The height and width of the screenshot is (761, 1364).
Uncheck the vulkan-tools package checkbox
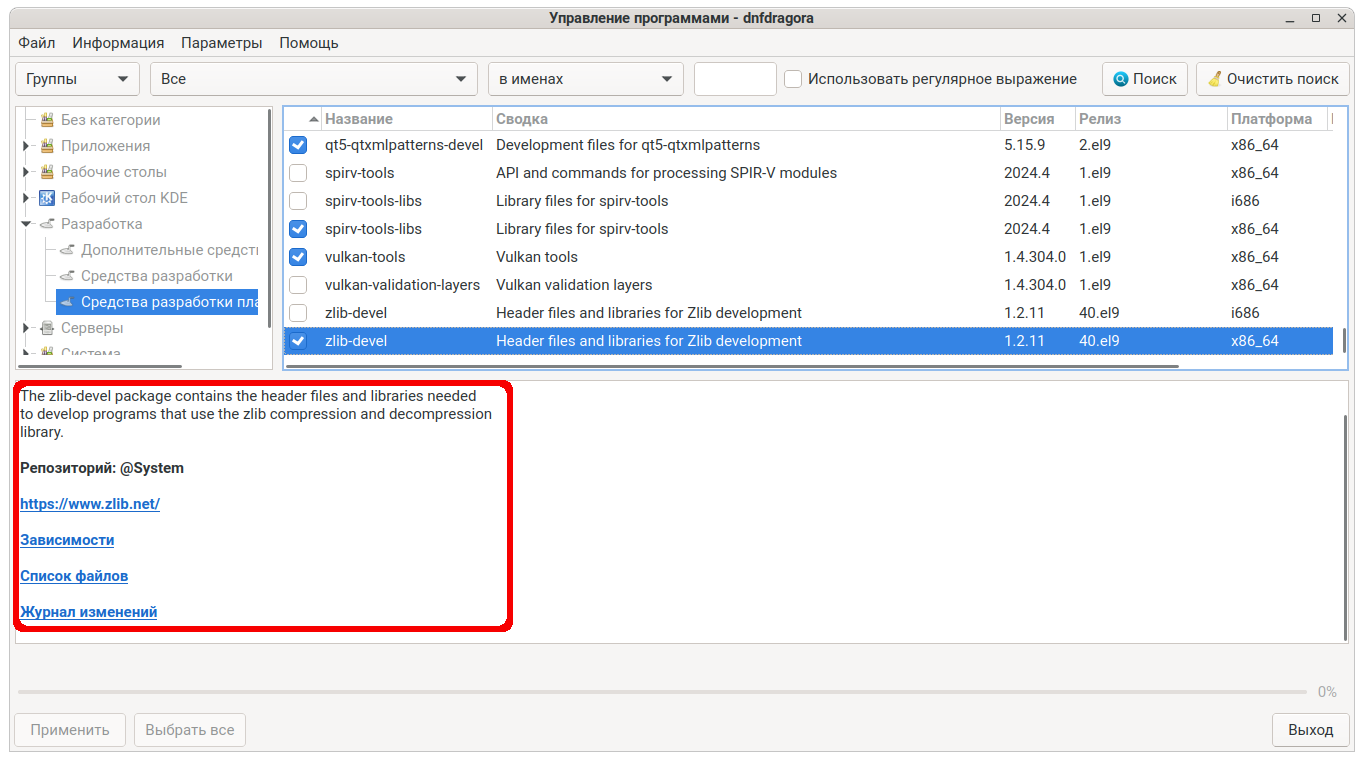click(x=298, y=257)
